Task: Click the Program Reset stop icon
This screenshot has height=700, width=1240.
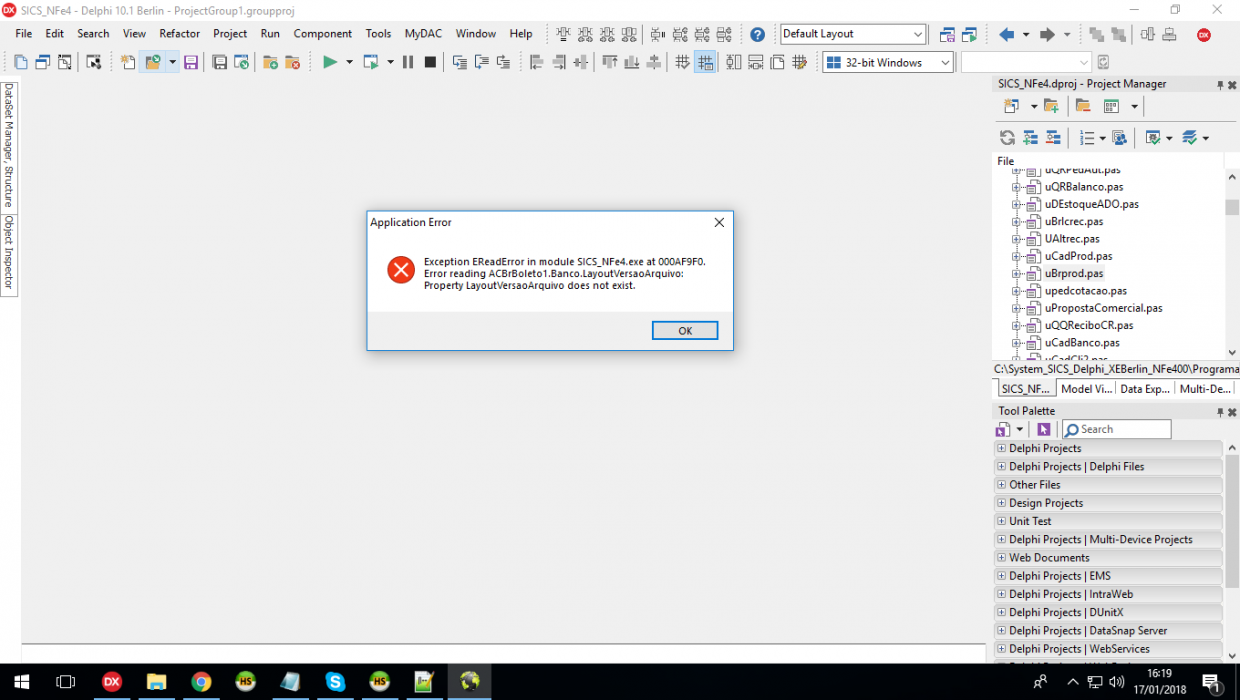Action: 430,62
